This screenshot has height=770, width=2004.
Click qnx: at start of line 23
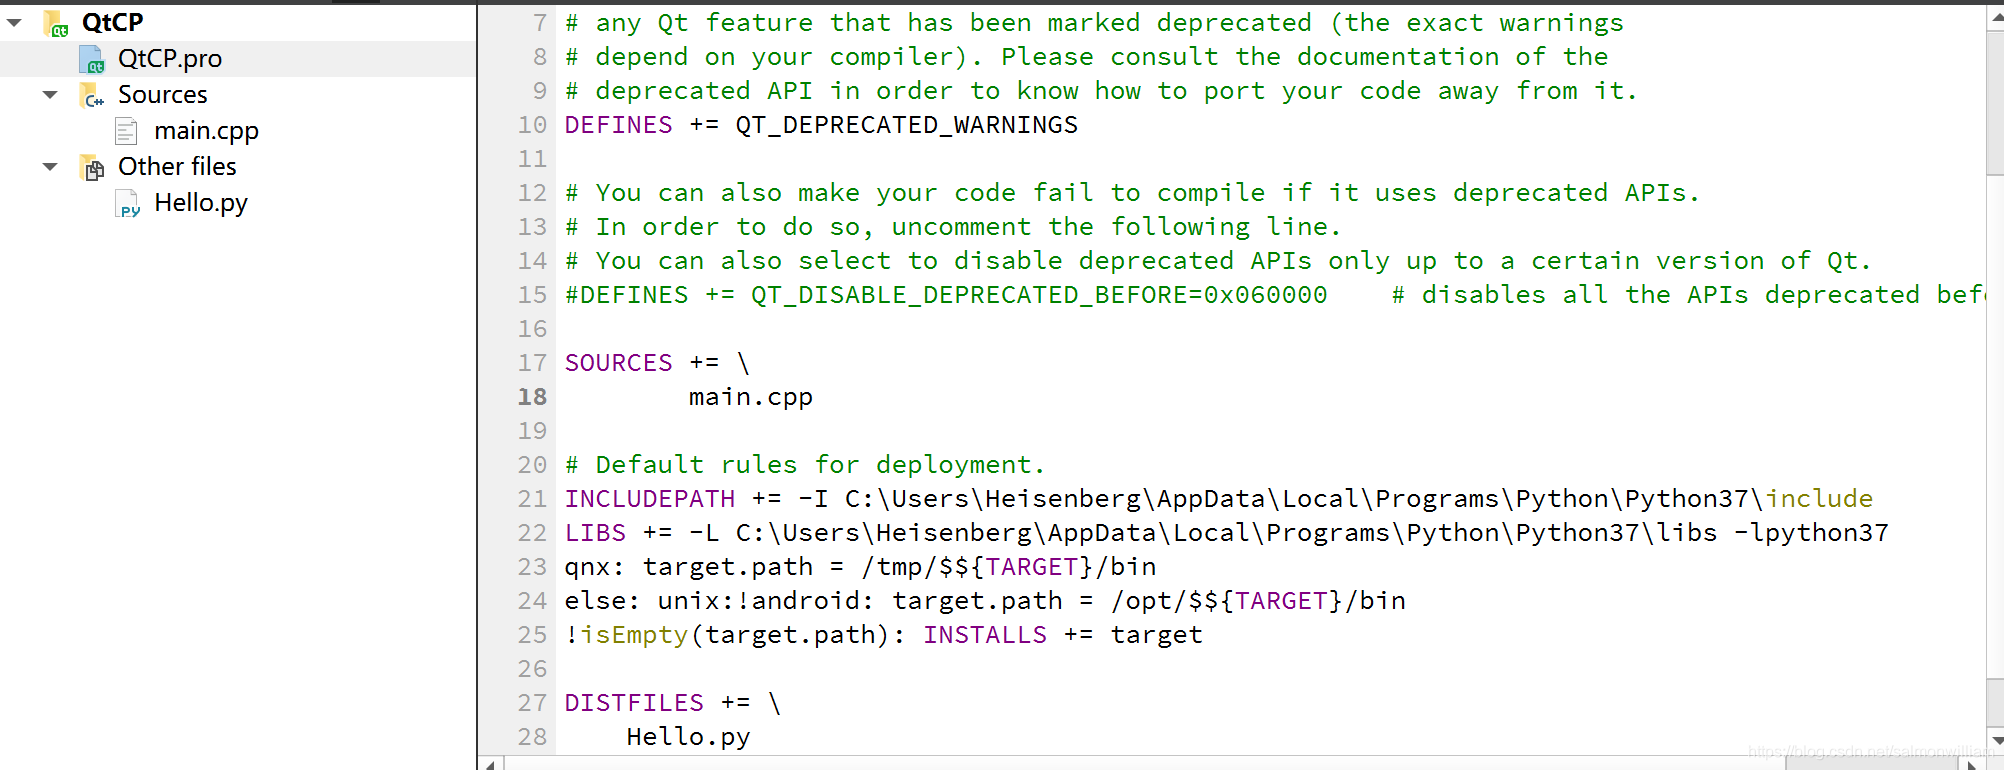pyautogui.click(x=595, y=567)
